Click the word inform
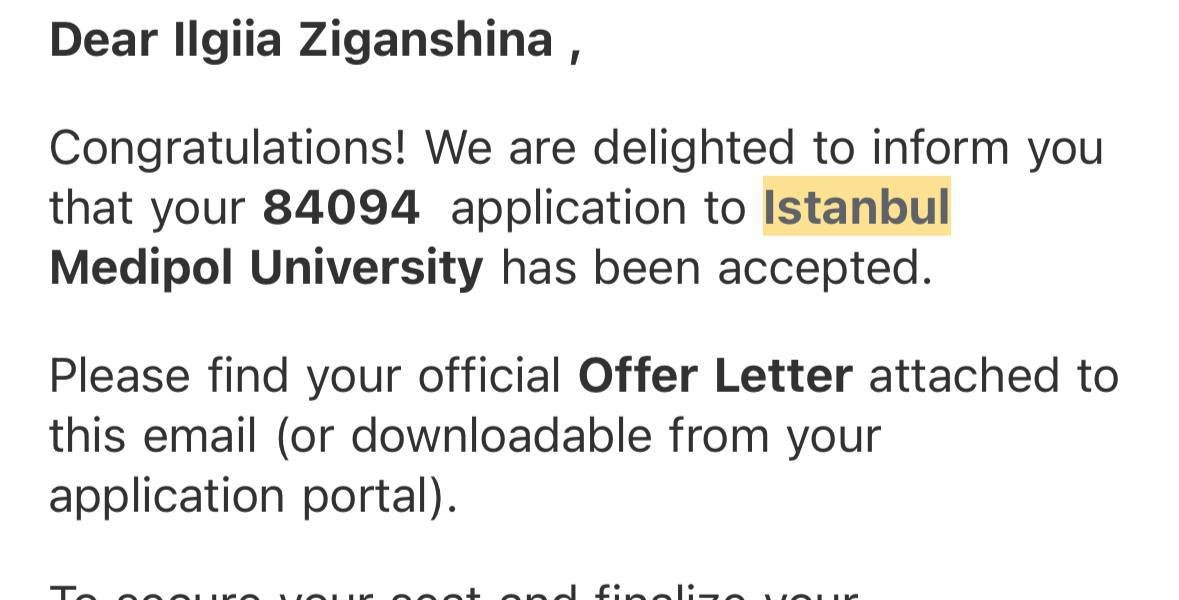Screen dimensions: 1179x600 tap(941, 148)
